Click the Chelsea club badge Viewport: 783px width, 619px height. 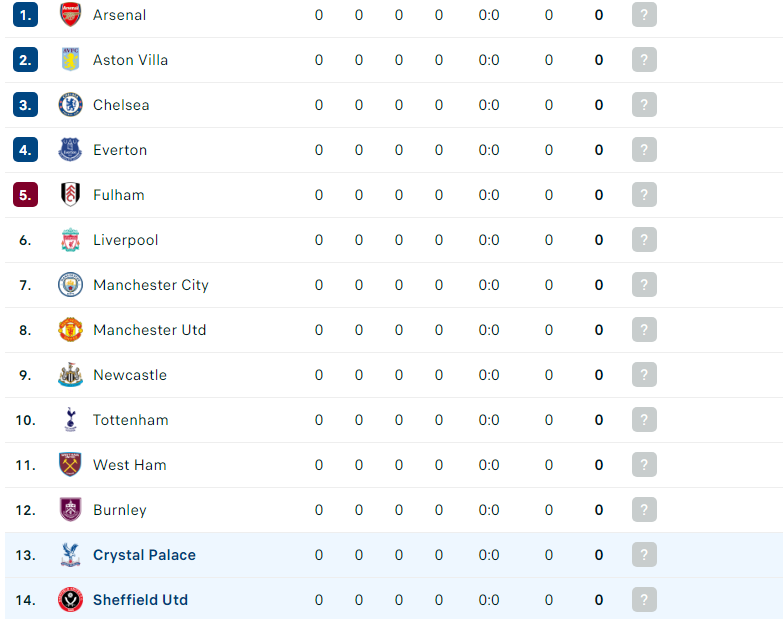[x=70, y=105]
